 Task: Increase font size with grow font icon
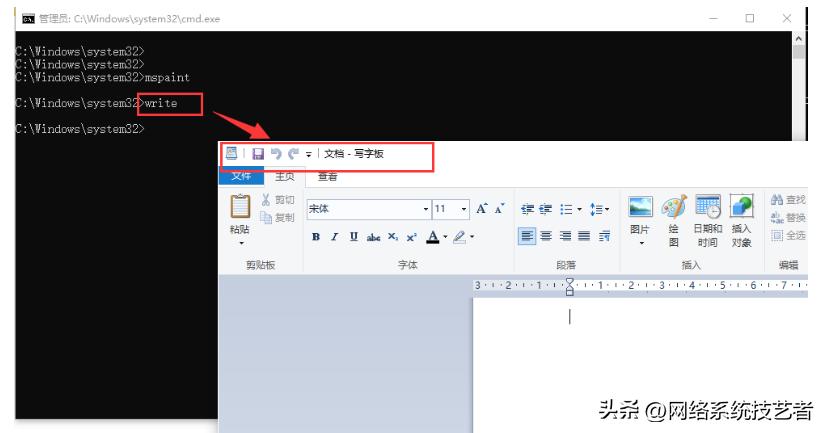(x=482, y=209)
